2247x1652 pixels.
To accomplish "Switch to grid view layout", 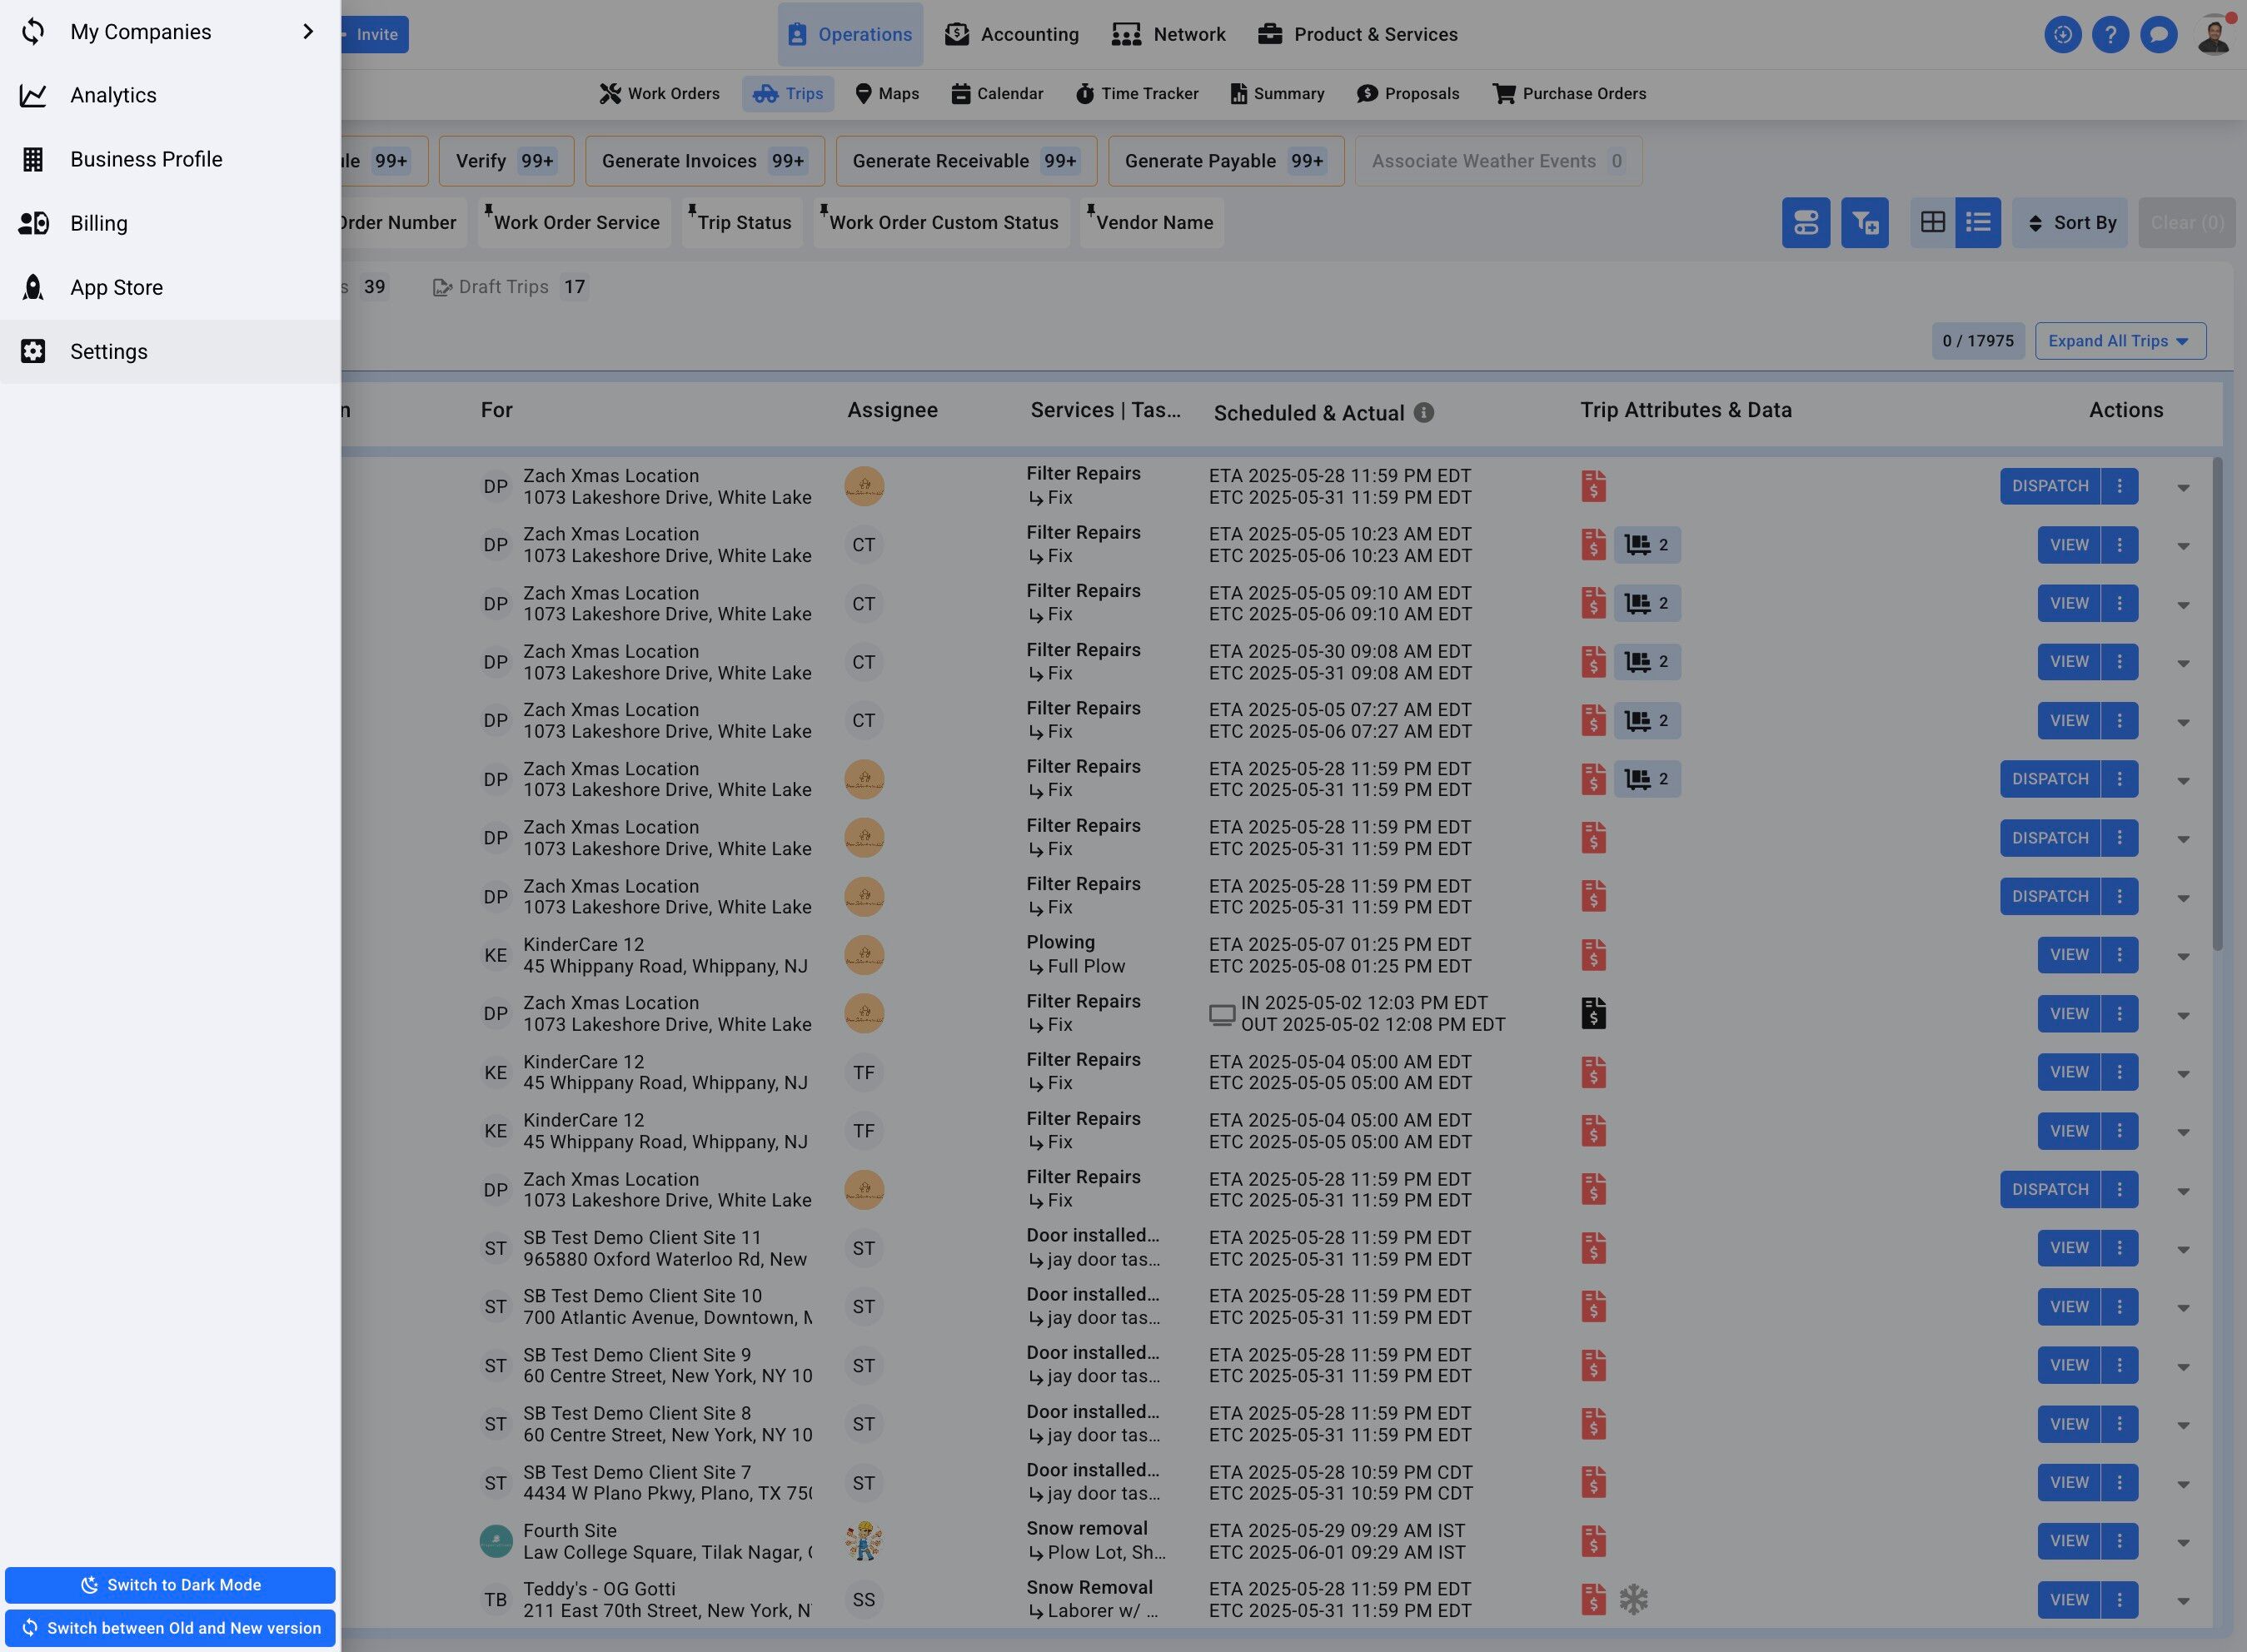I will 1932,222.
